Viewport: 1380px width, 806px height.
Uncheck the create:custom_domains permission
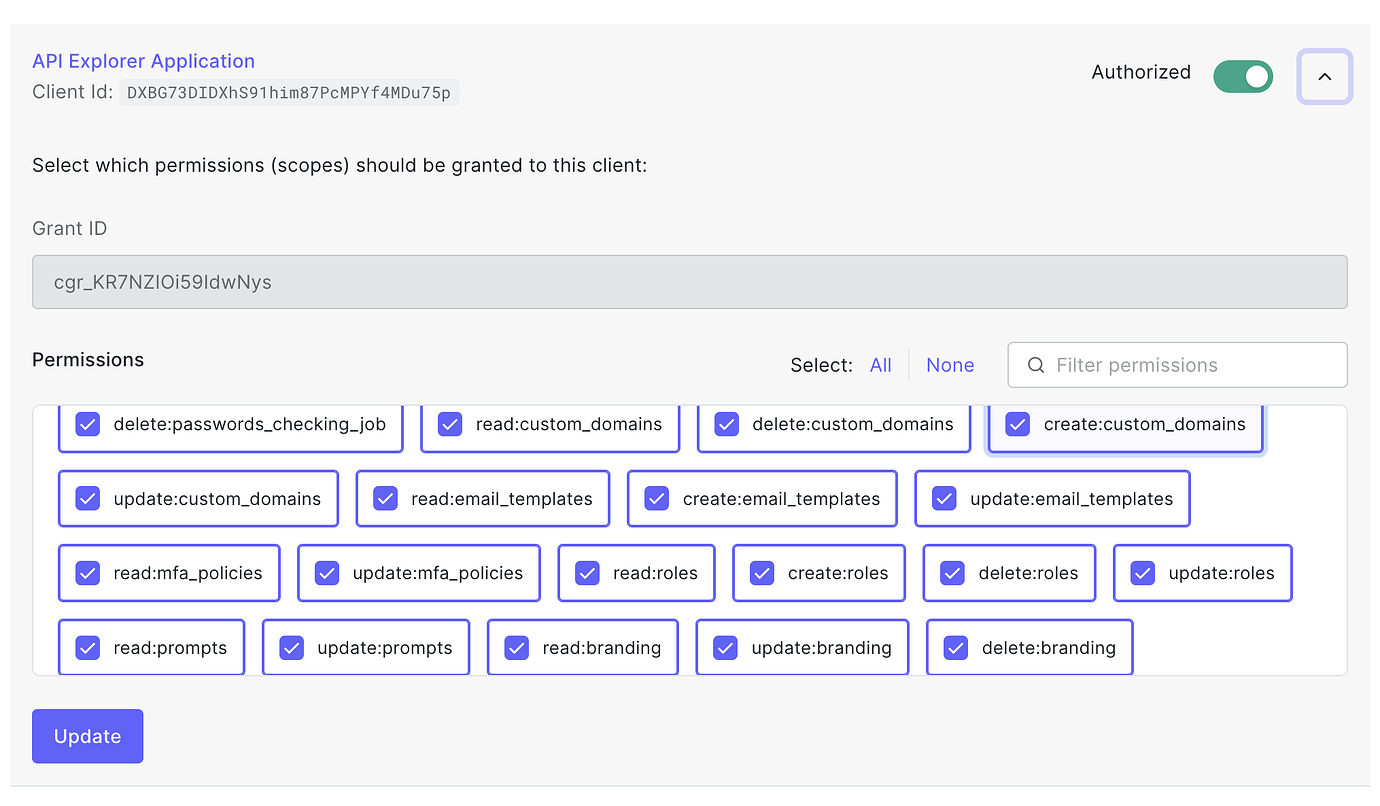click(1017, 424)
